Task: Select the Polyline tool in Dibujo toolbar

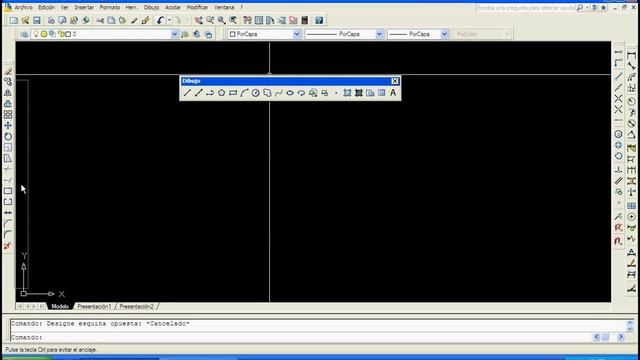Action: [210, 93]
